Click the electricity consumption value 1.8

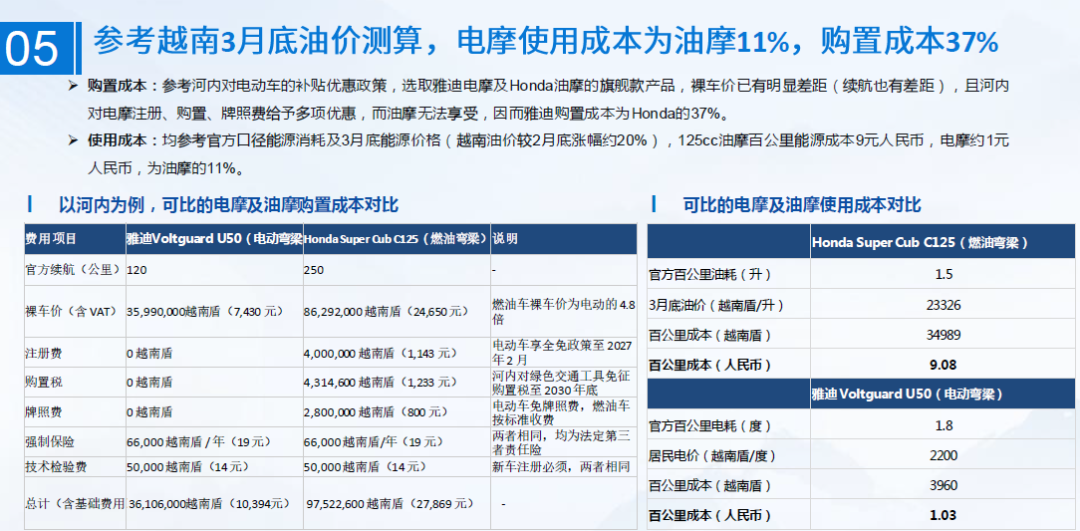click(944, 425)
